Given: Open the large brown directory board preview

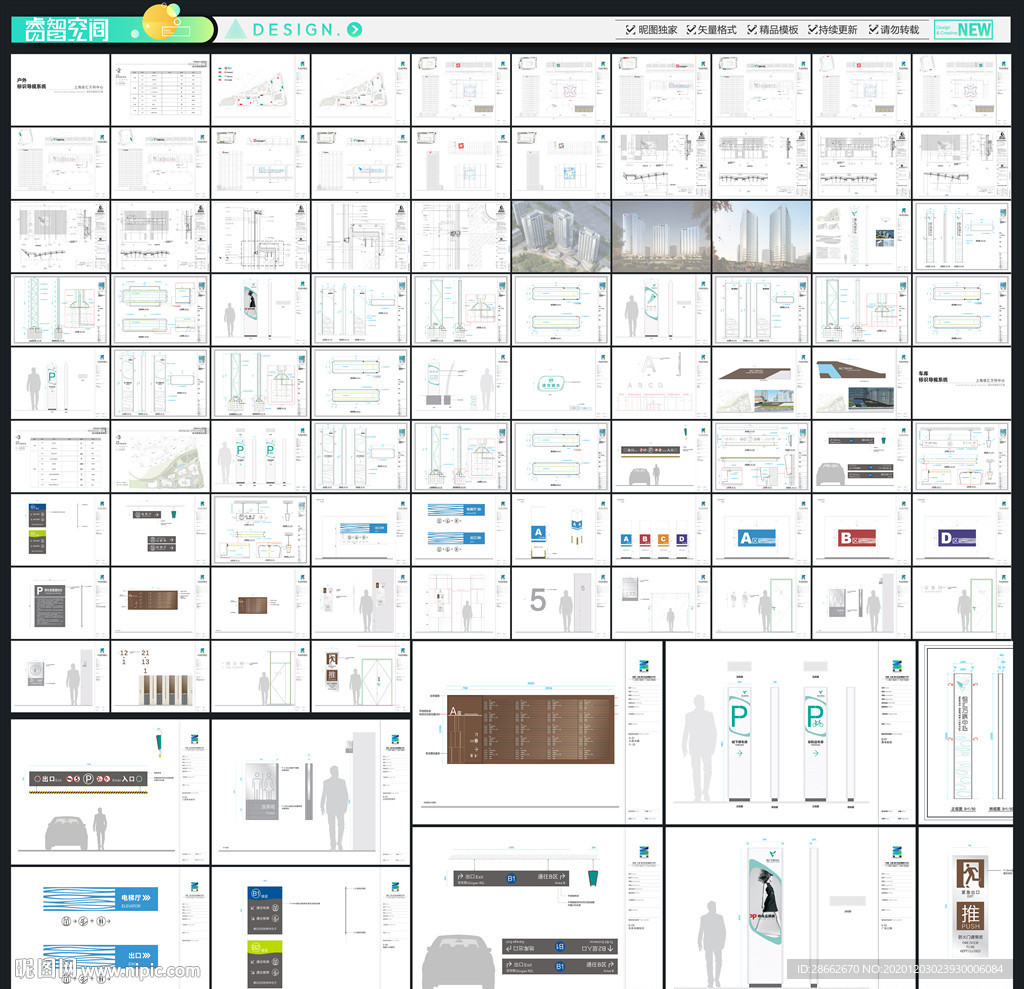Looking at the screenshot, I should (x=537, y=732).
